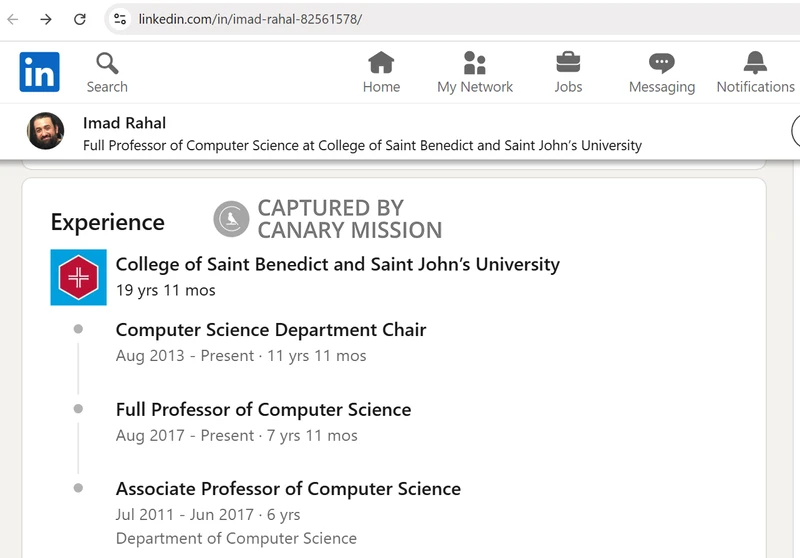800x558 pixels.
Task: Click the '19 yrs 11 mos' duration text
Action: (165, 290)
